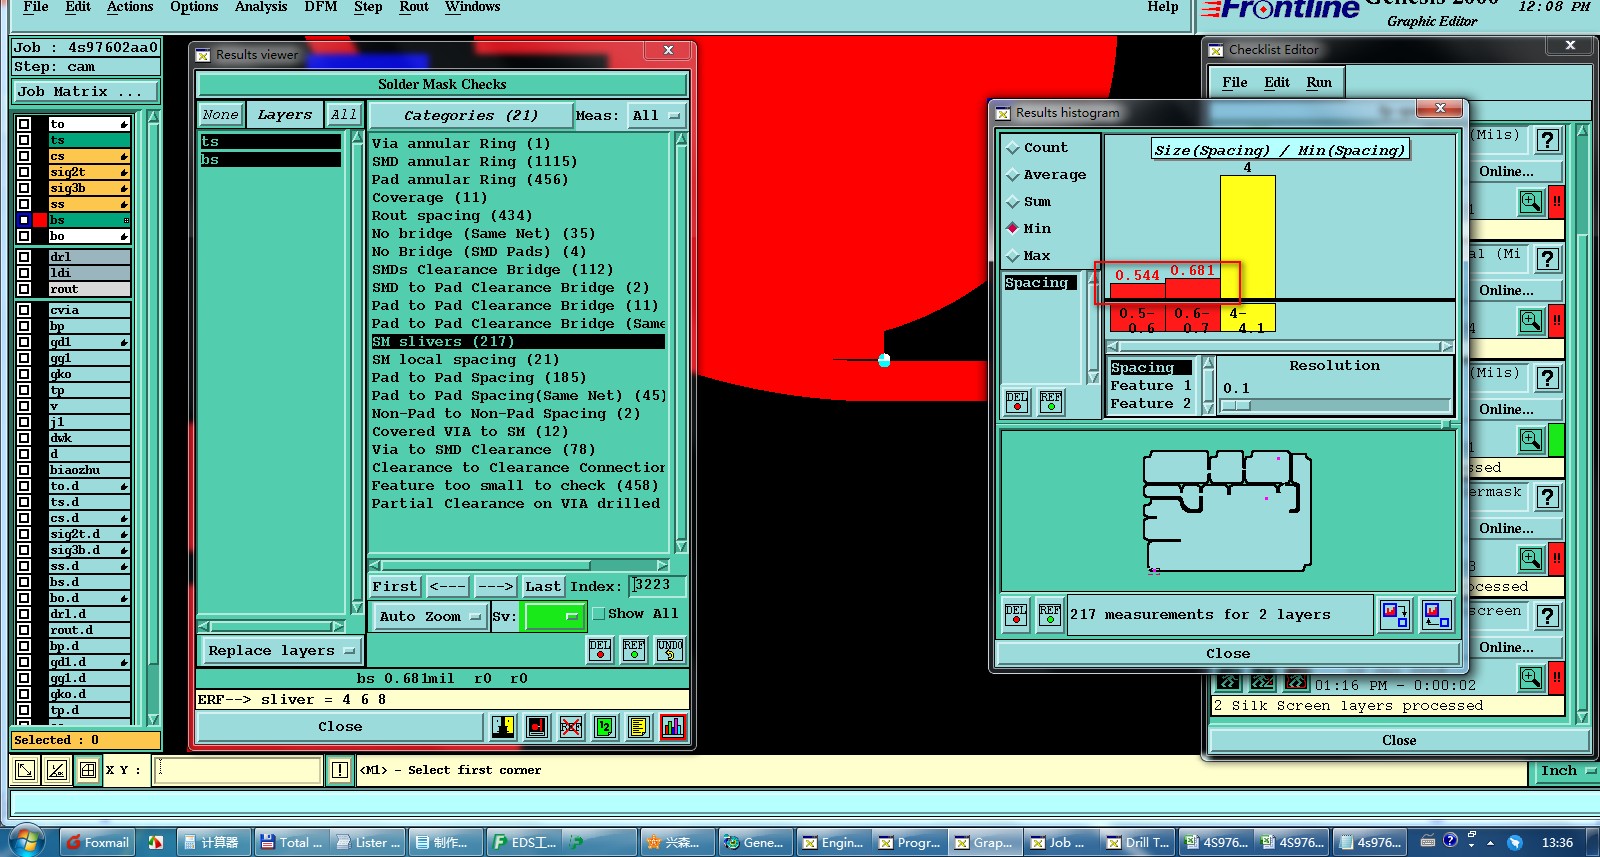This screenshot has width=1600, height=857.
Task: Open the Meas: All dropdown
Action: pos(656,115)
